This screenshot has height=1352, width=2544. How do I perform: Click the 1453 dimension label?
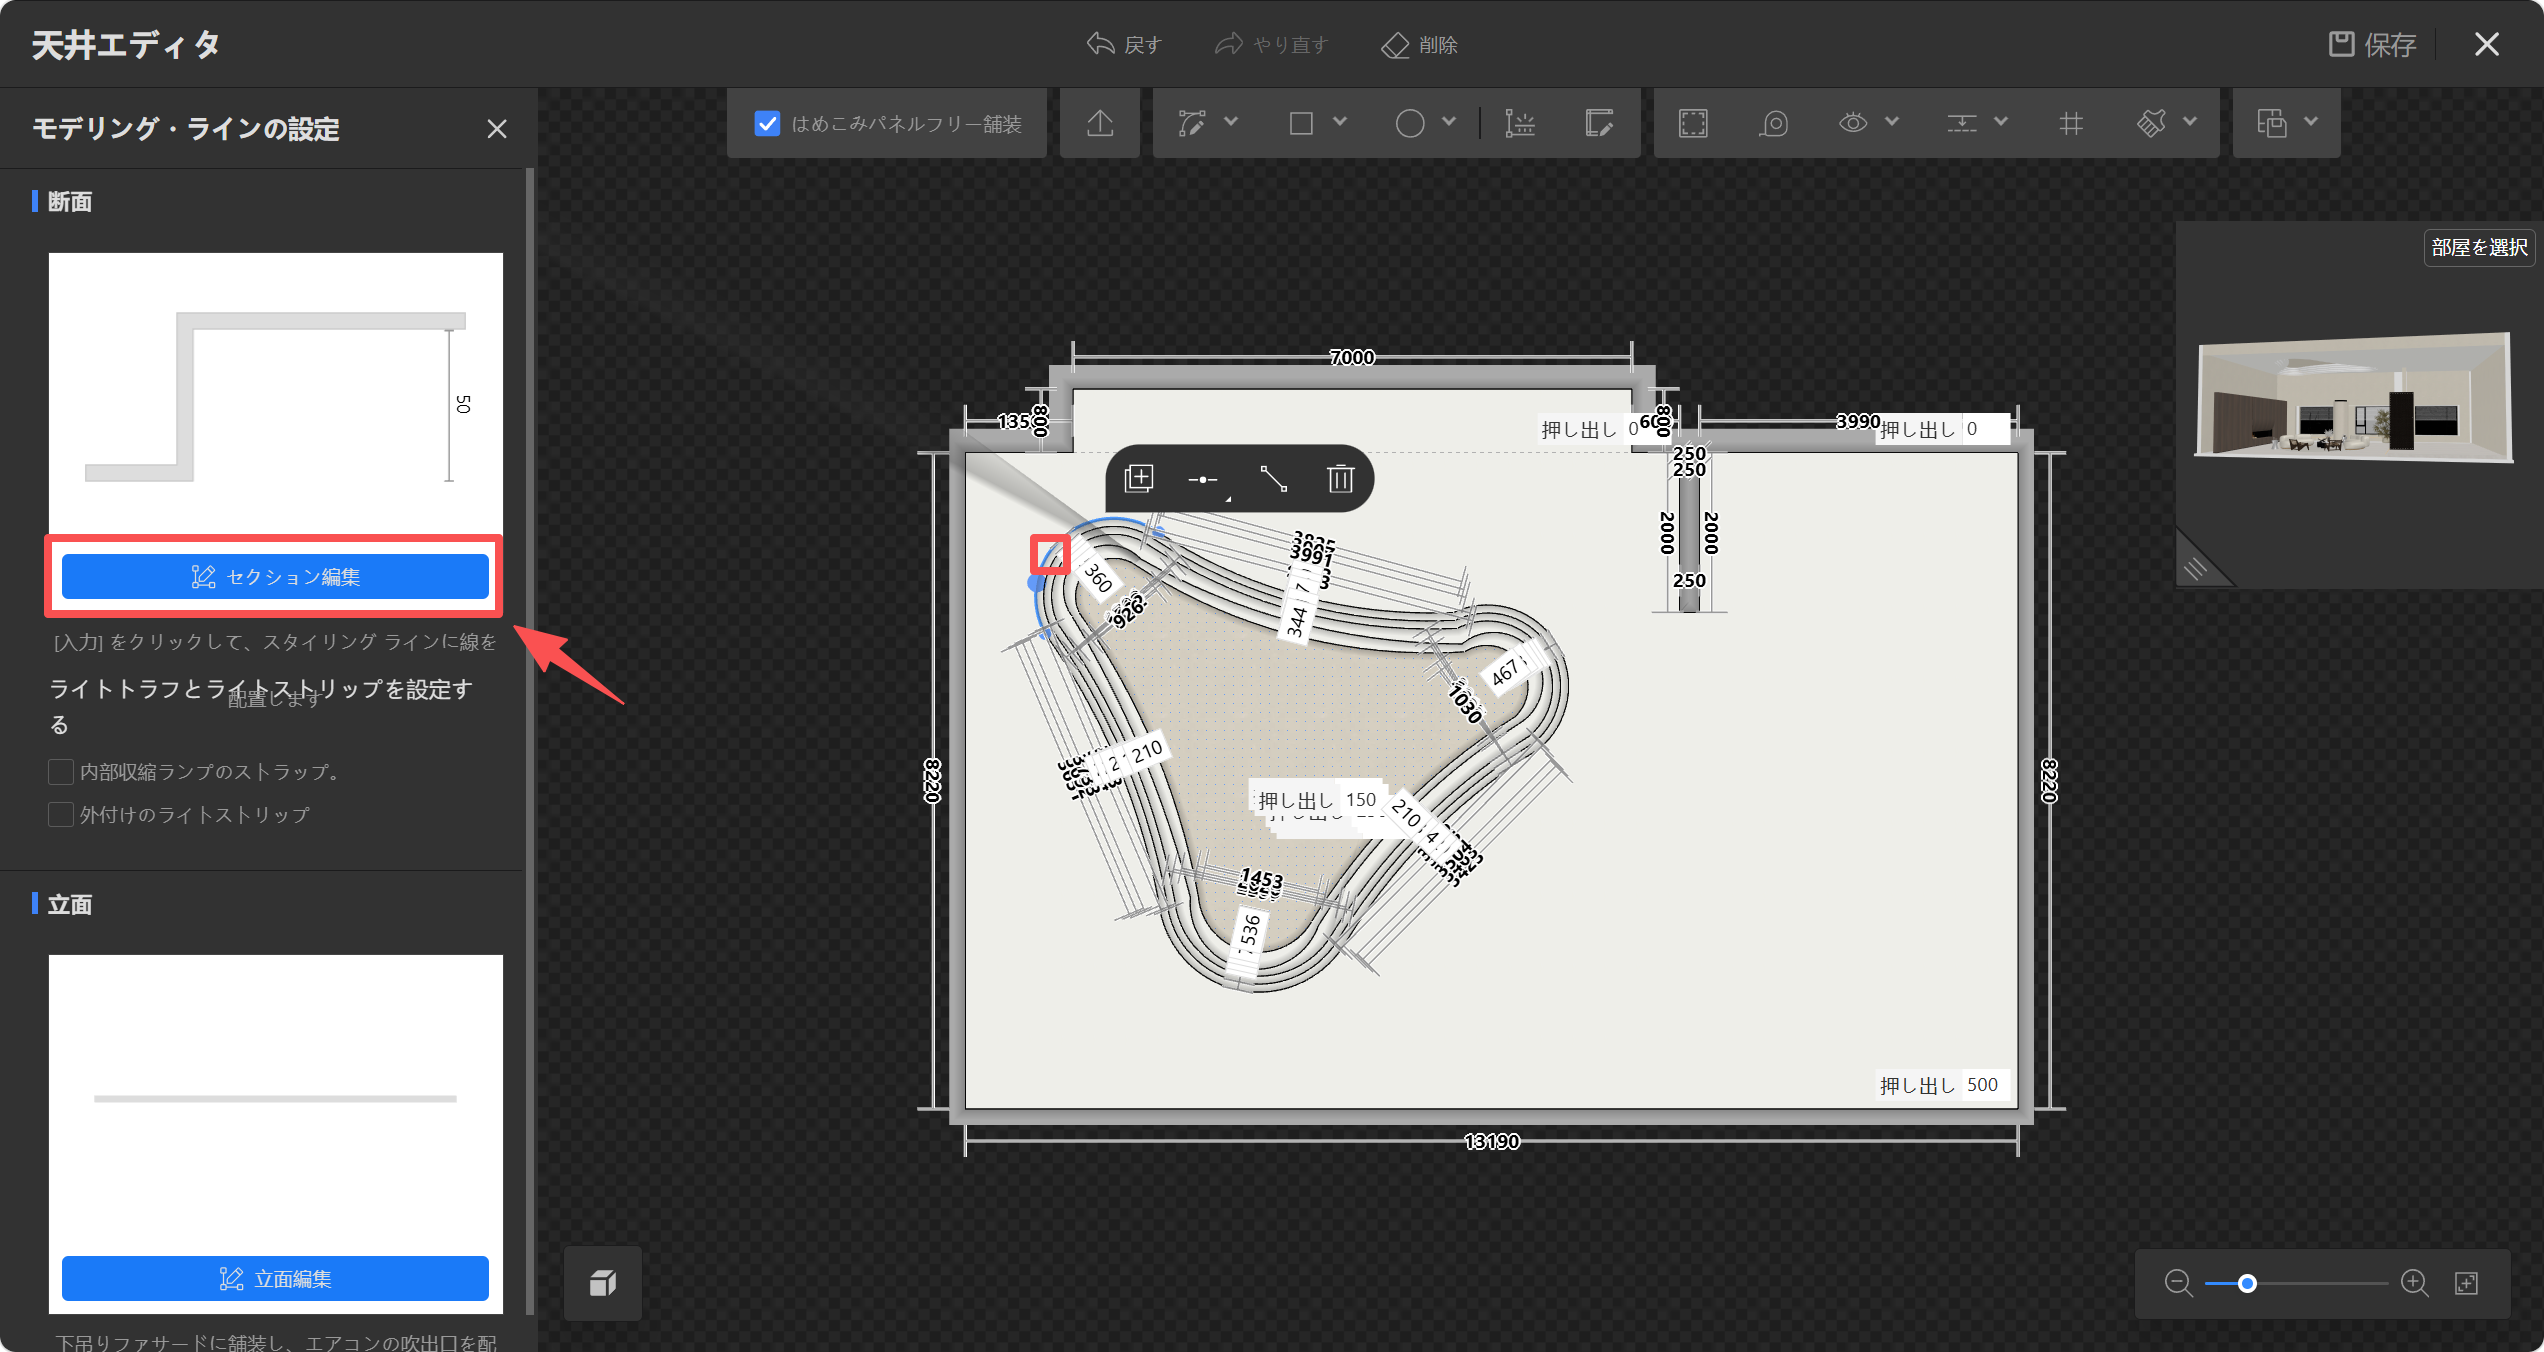[1262, 879]
